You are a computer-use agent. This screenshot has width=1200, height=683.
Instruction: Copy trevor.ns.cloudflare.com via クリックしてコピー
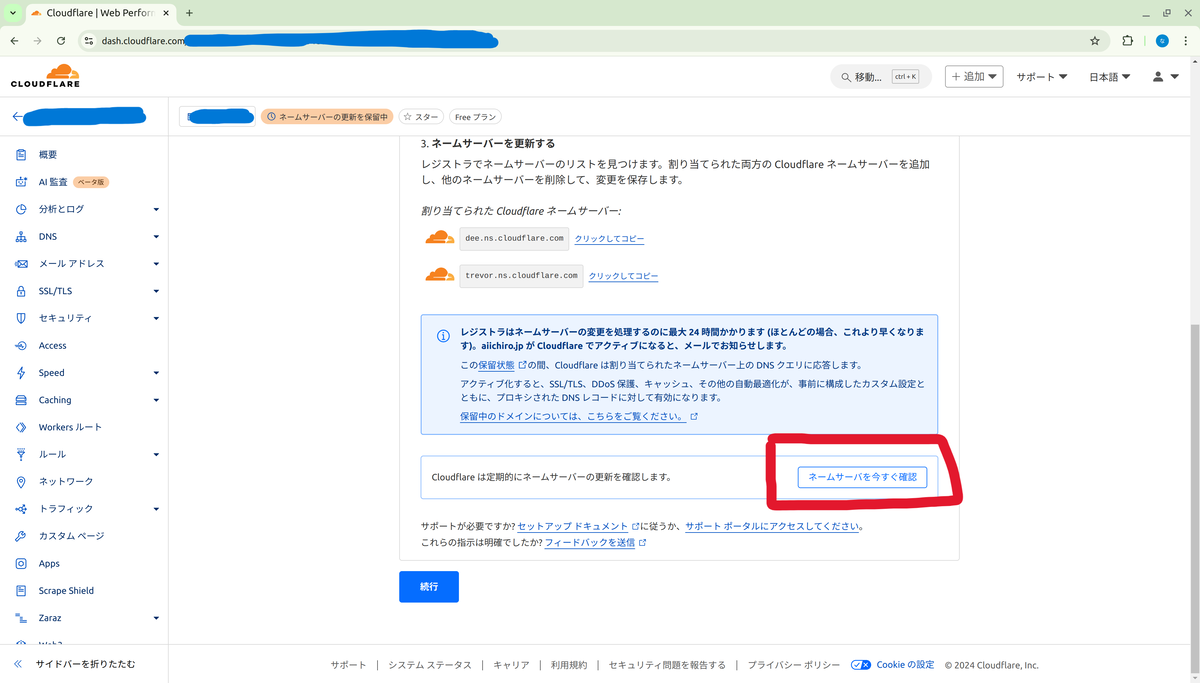point(623,276)
